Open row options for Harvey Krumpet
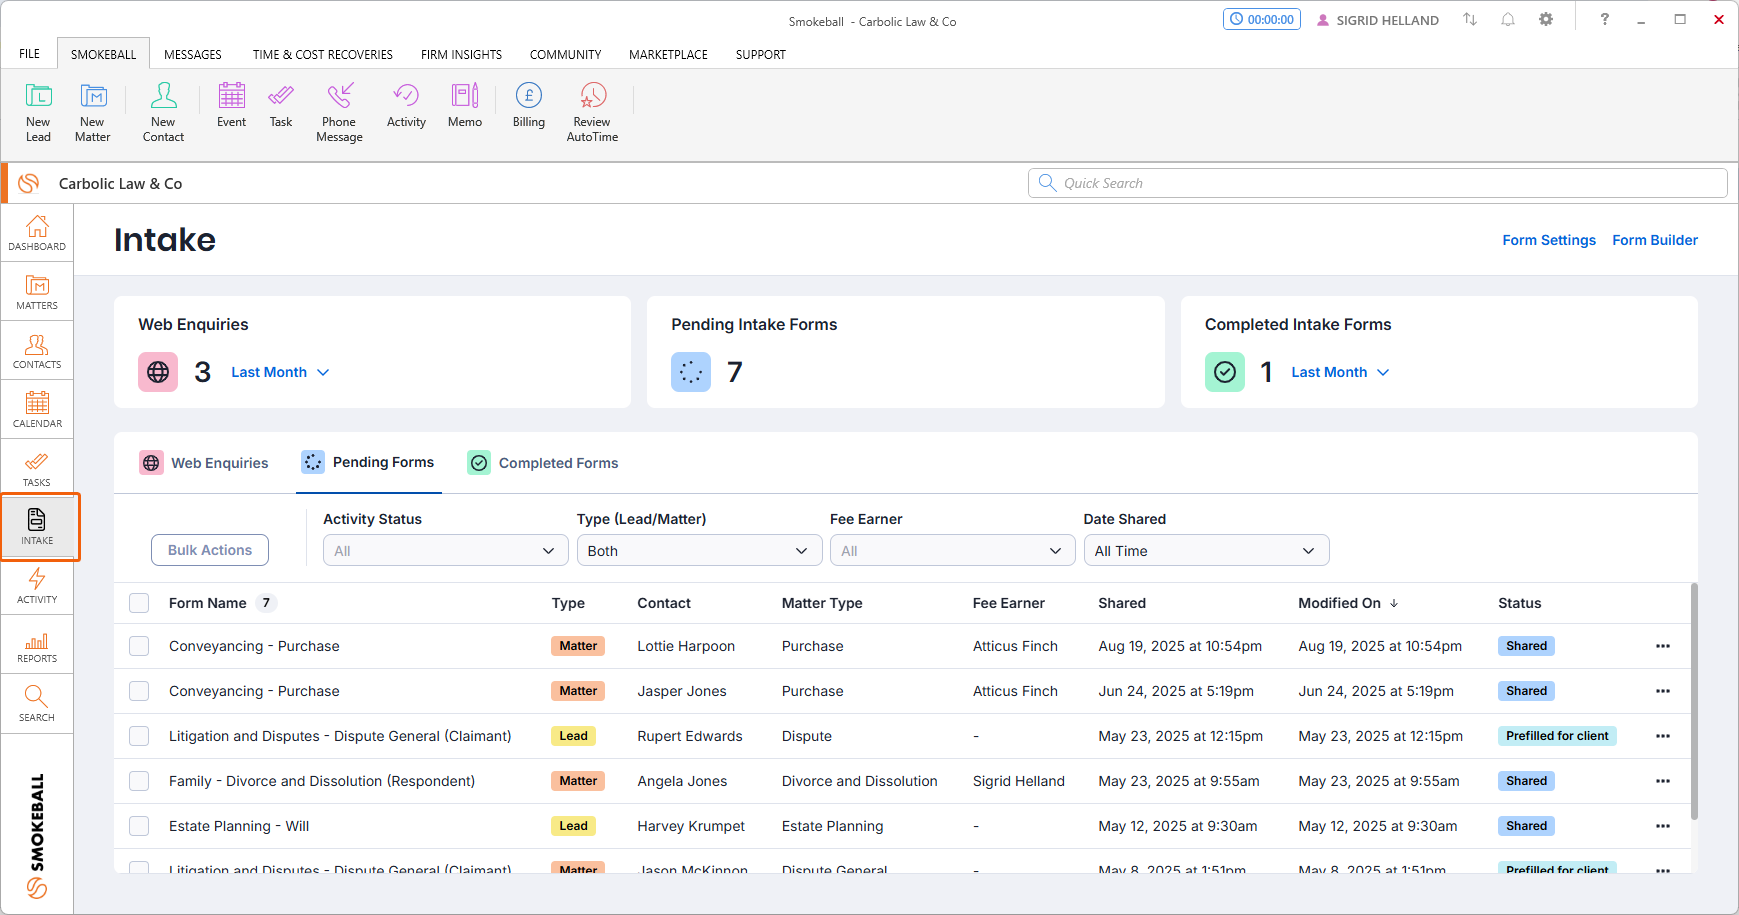 tap(1663, 826)
